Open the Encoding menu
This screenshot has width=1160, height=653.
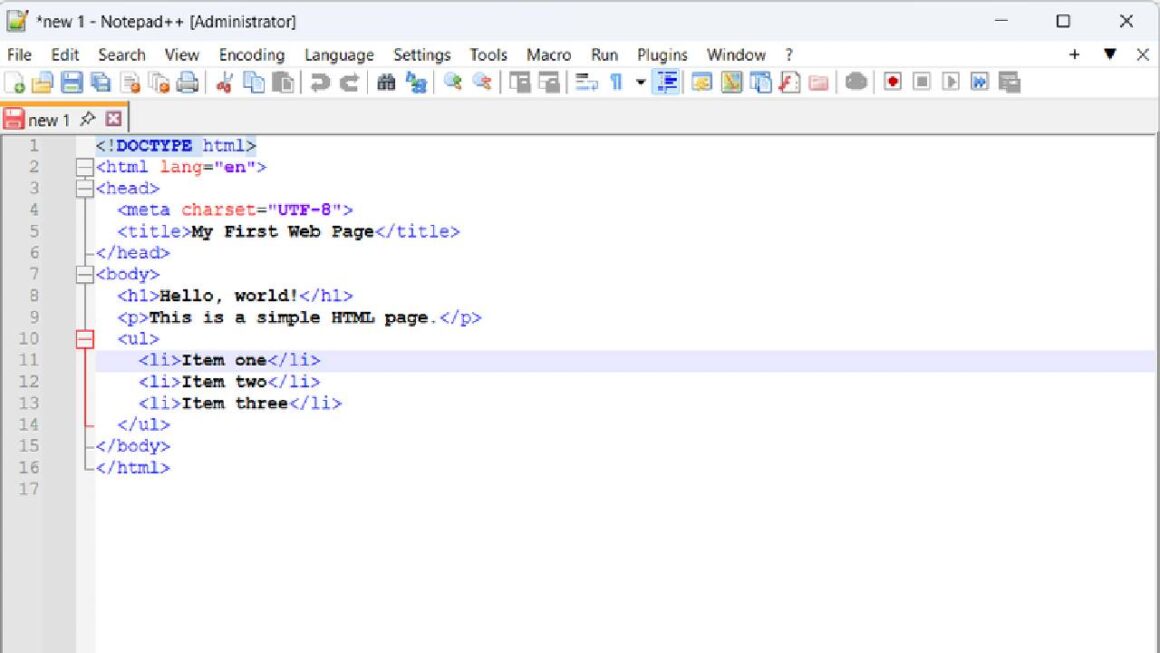tap(252, 55)
